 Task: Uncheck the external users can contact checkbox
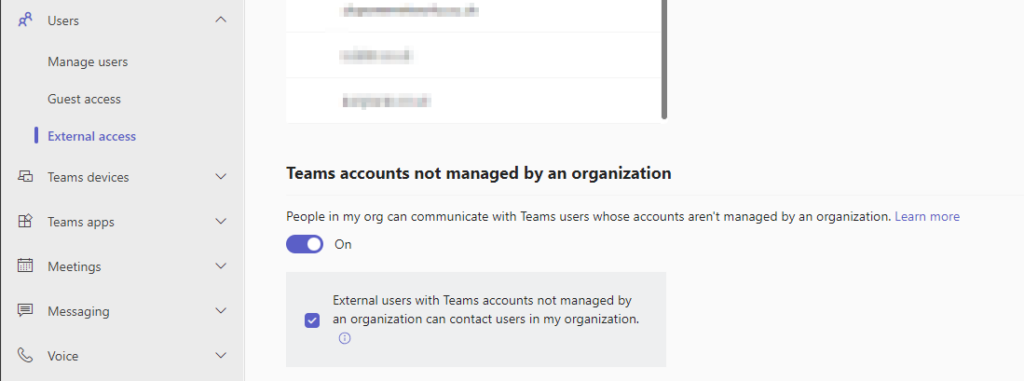(312, 321)
